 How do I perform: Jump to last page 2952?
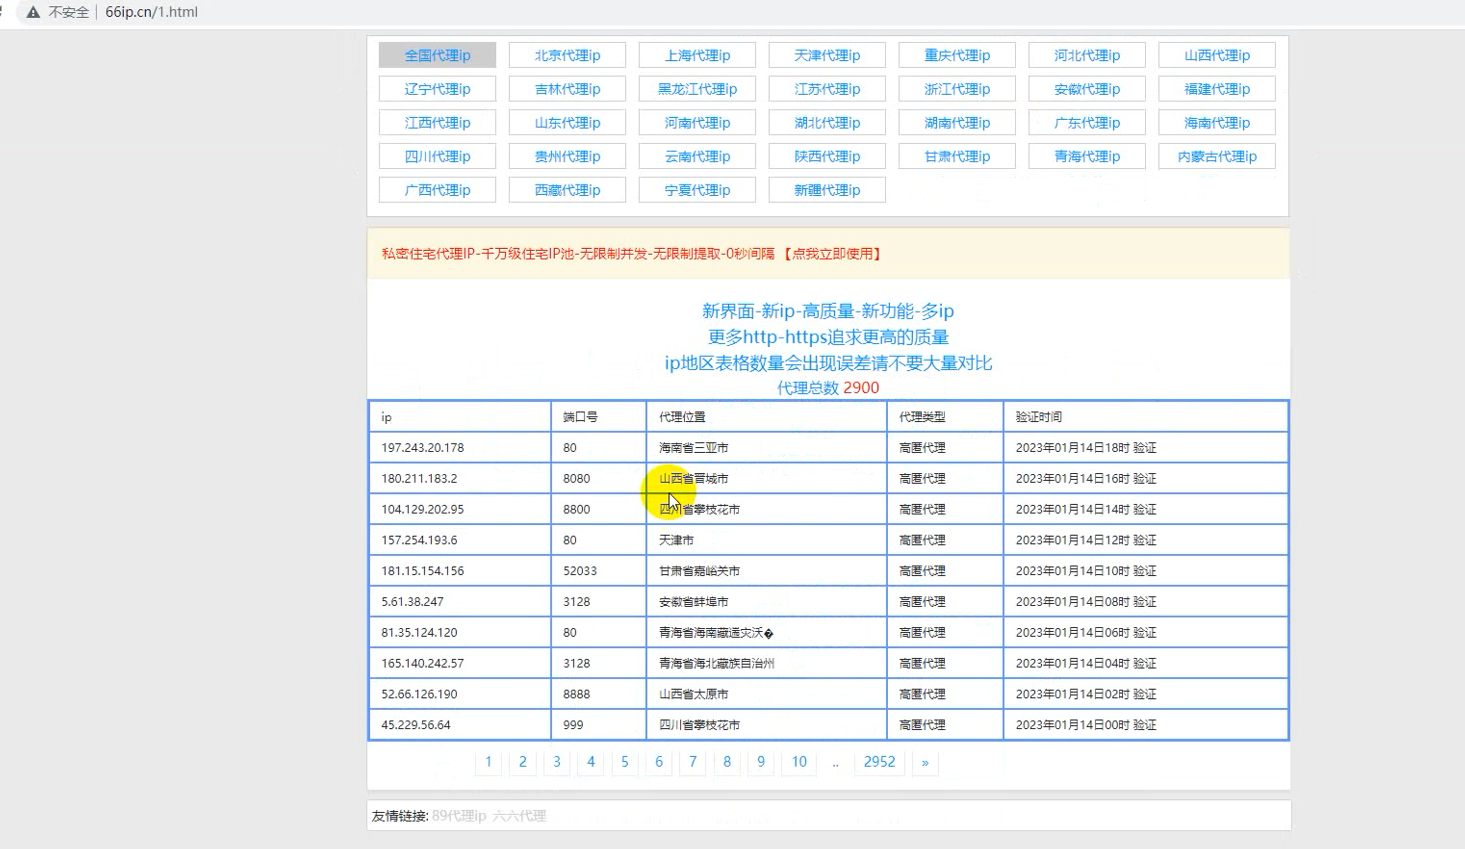879,762
